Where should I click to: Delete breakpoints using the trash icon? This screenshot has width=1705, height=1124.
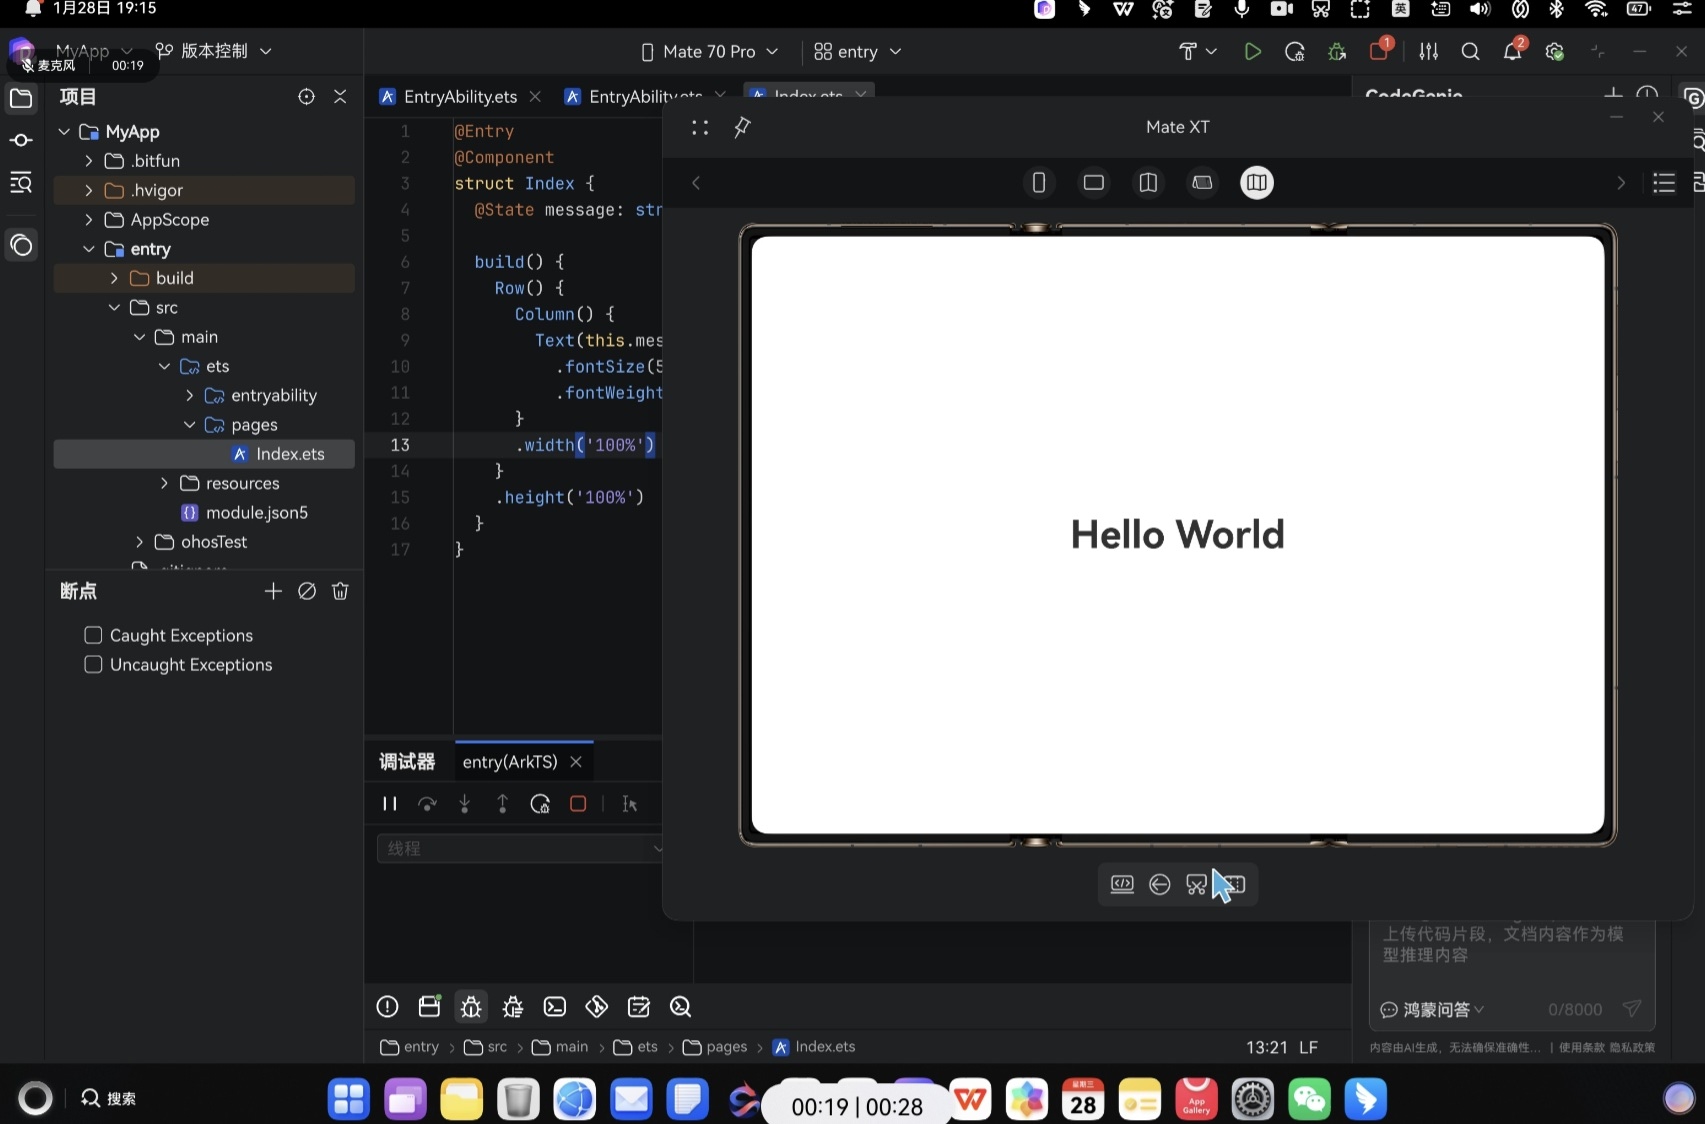[x=340, y=592]
